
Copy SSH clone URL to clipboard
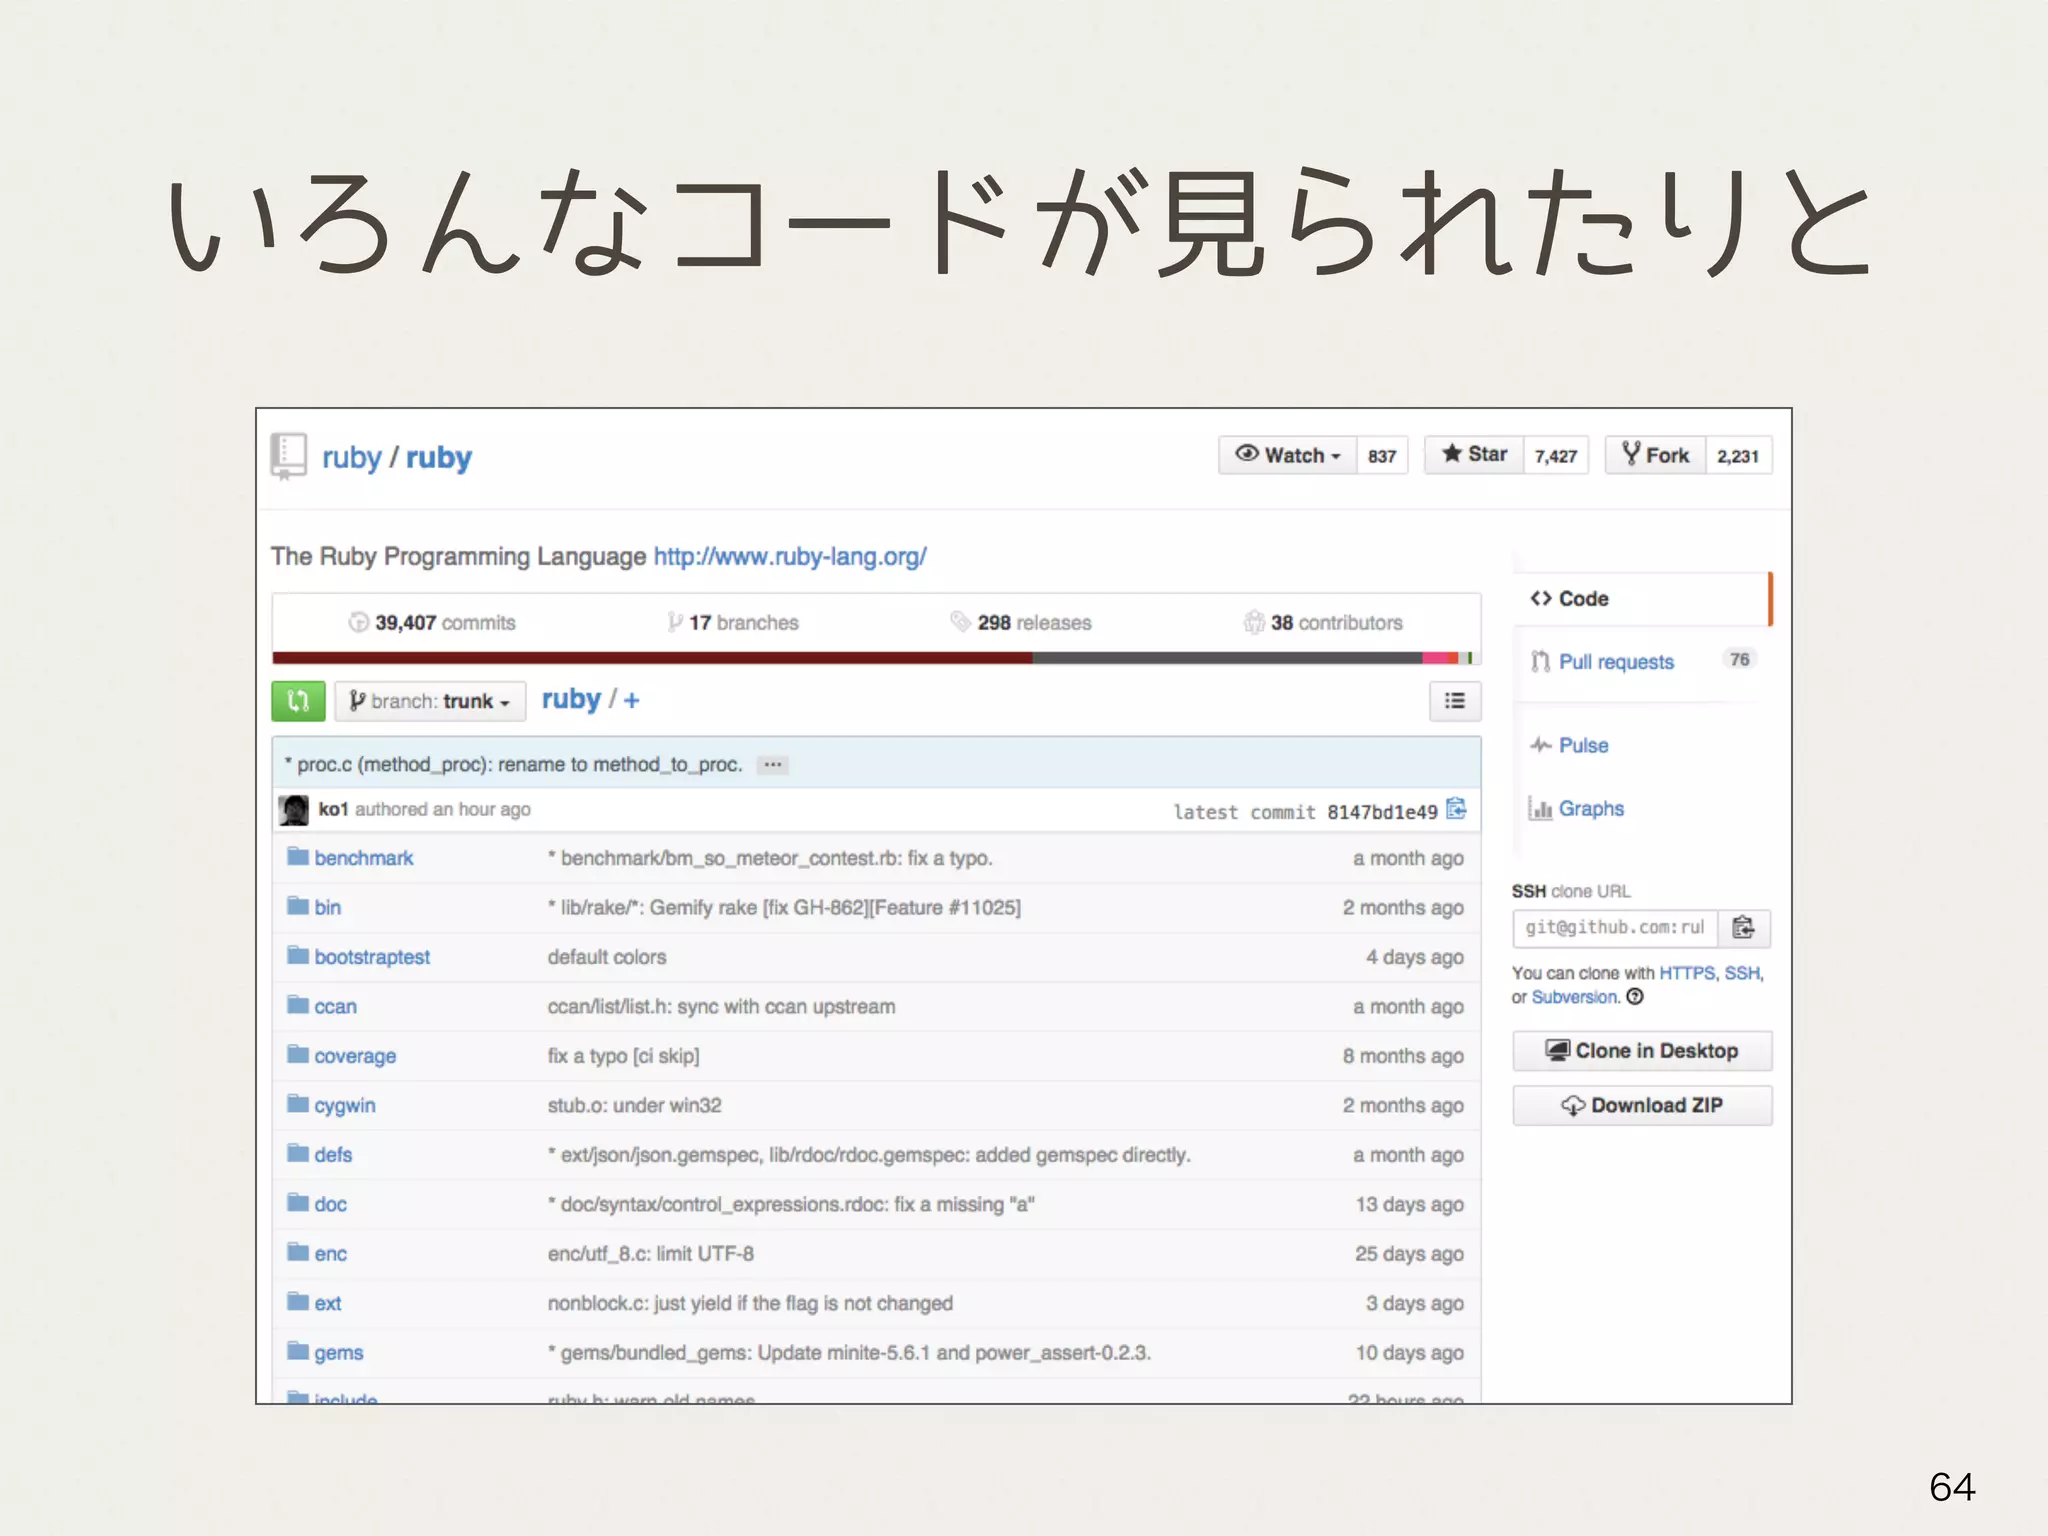click(x=1743, y=928)
